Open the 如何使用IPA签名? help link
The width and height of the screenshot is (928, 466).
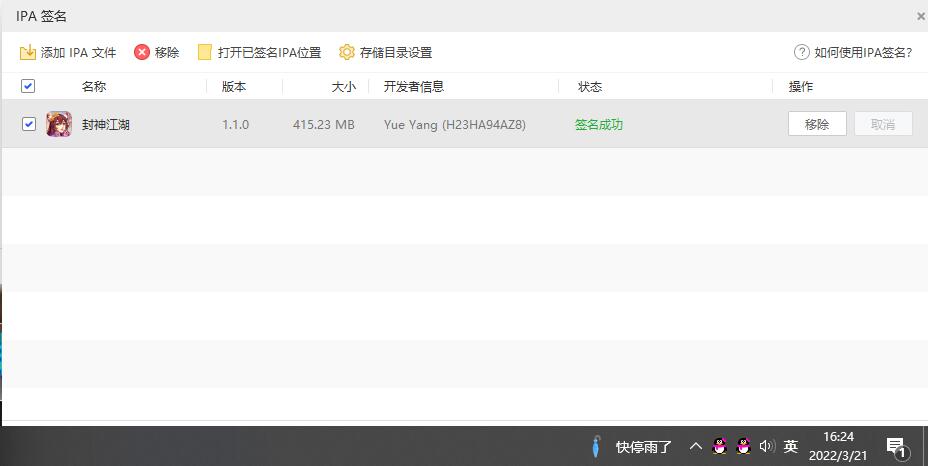click(863, 53)
